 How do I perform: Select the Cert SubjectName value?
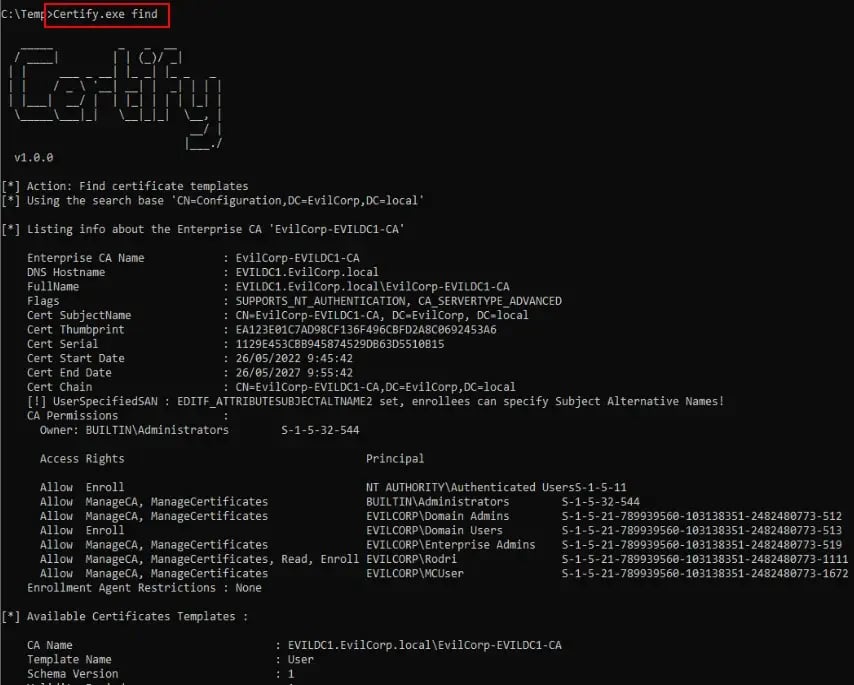382,315
